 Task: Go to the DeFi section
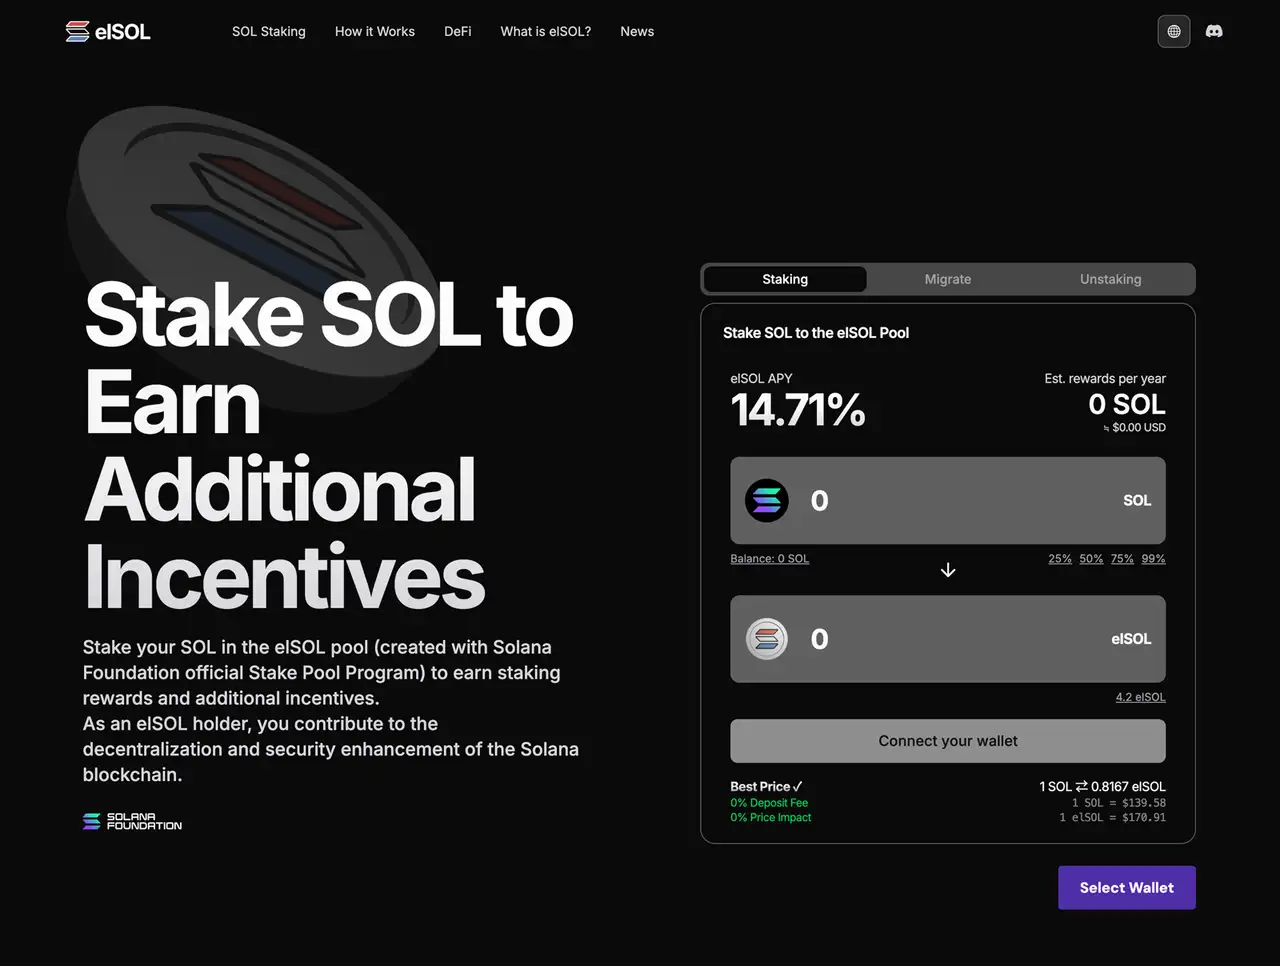pos(458,32)
